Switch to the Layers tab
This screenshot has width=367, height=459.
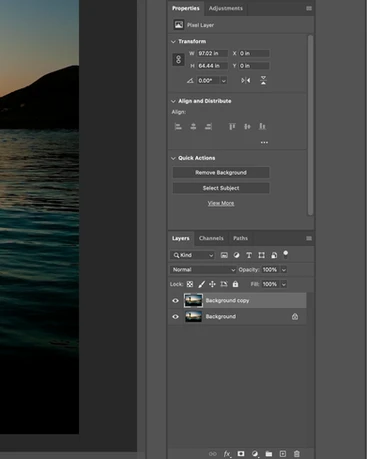[x=181, y=238]
